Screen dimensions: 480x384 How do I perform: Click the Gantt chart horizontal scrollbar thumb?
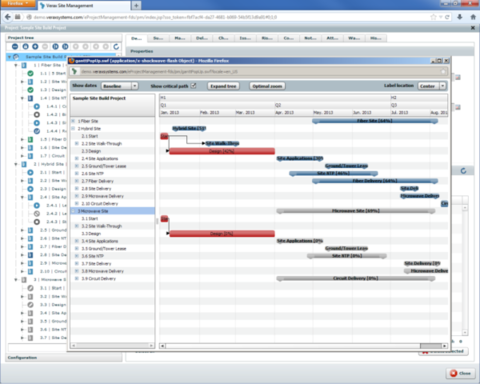pos(431,346)
